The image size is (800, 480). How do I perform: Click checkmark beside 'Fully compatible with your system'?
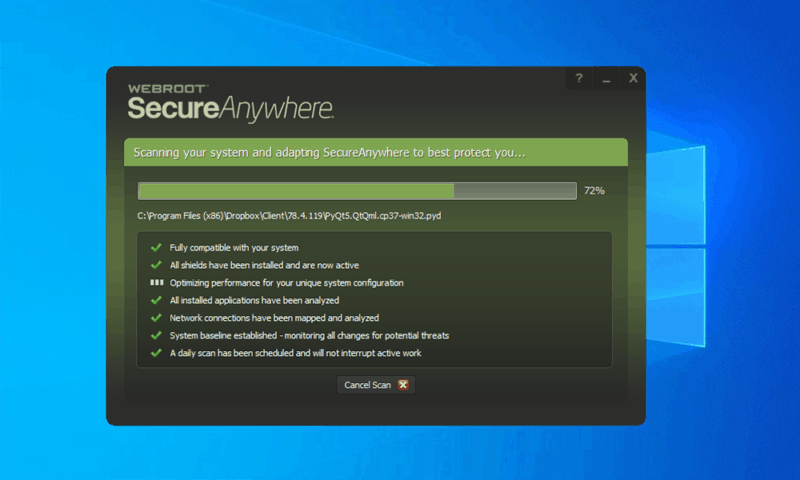[x=156, y=247]
